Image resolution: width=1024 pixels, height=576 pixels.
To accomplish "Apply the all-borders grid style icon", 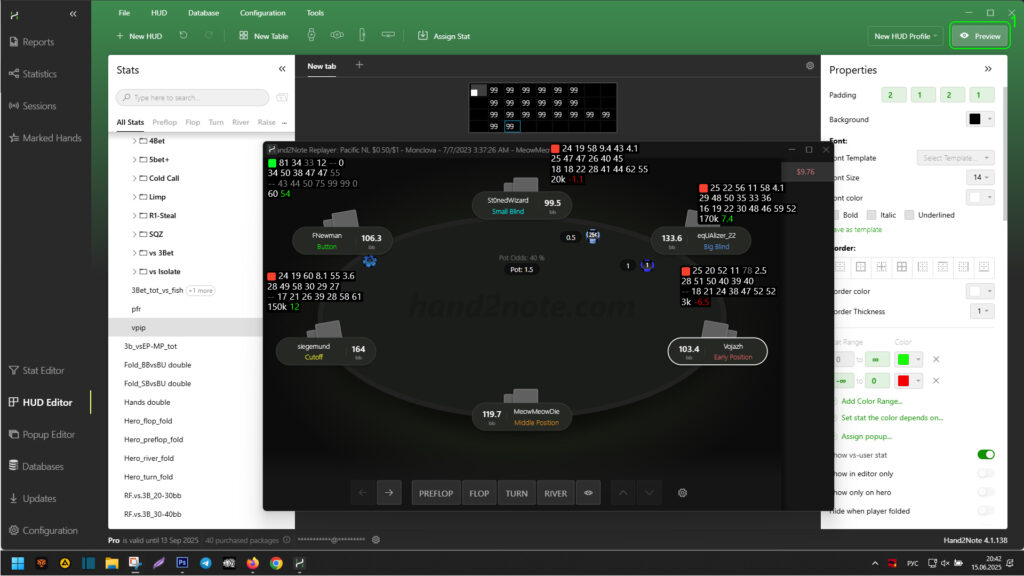I will pyautogui.click(x=902, y=266).
